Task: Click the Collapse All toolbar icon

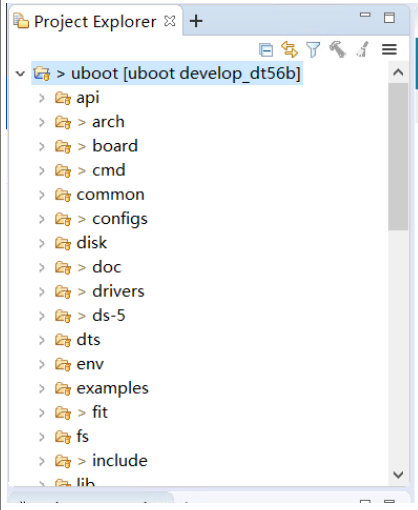Action: coord(266,50)
